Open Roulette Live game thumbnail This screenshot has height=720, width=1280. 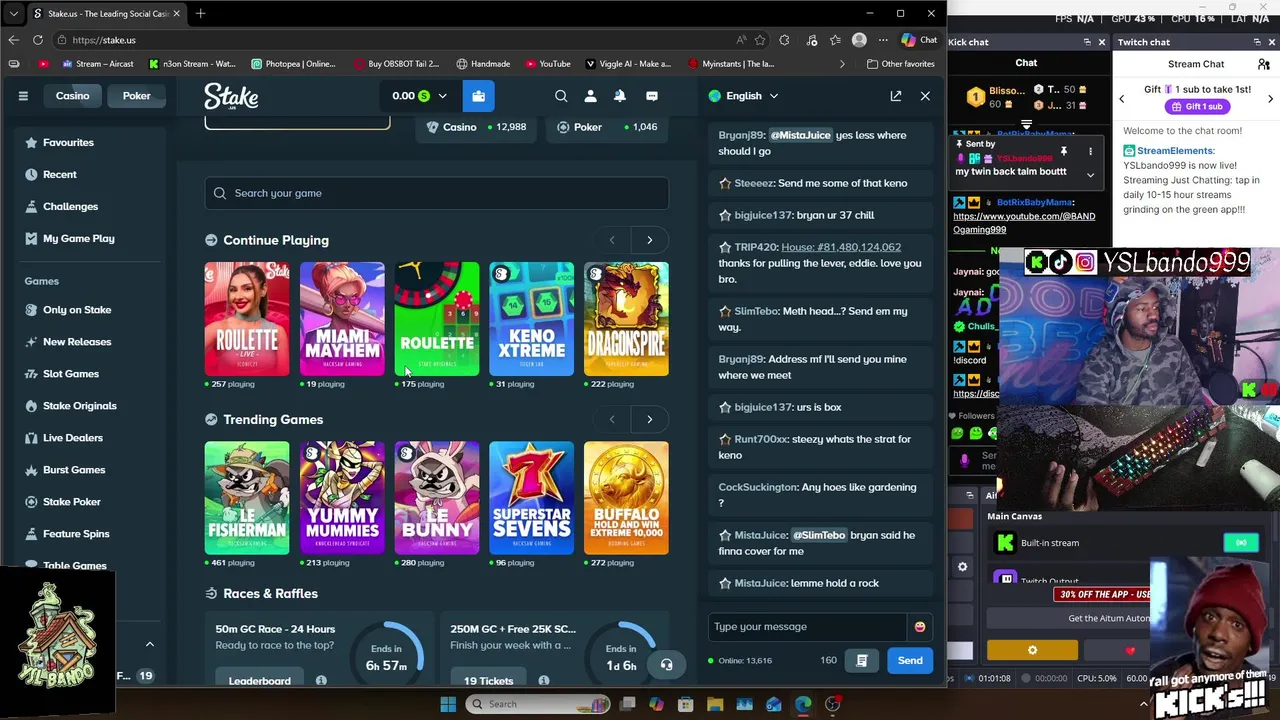(247, 319)
